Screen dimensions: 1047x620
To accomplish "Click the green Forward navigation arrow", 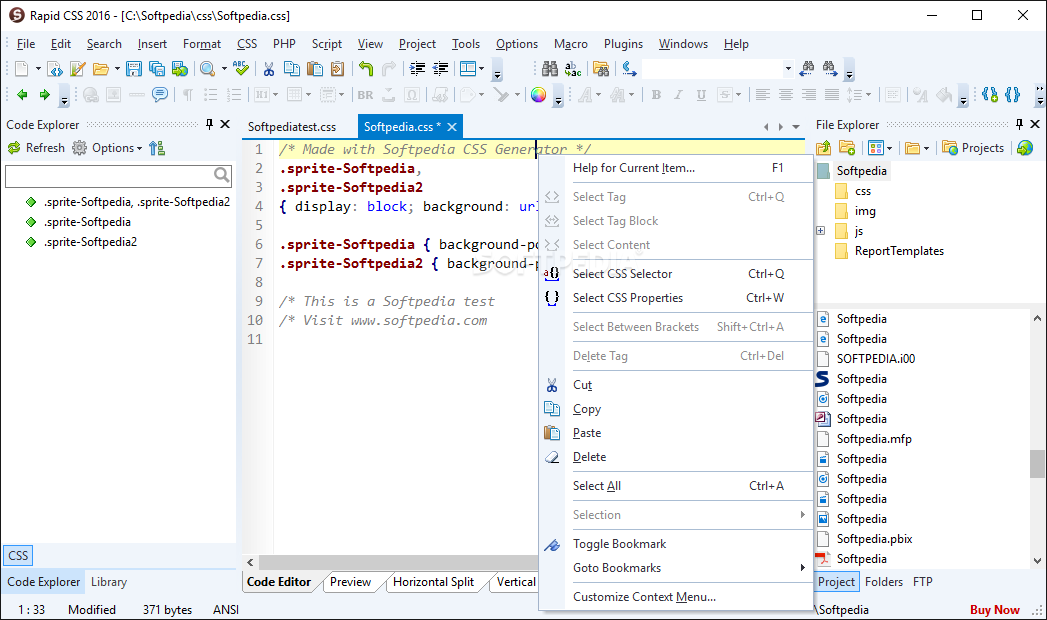I will (x=45, y=95).
